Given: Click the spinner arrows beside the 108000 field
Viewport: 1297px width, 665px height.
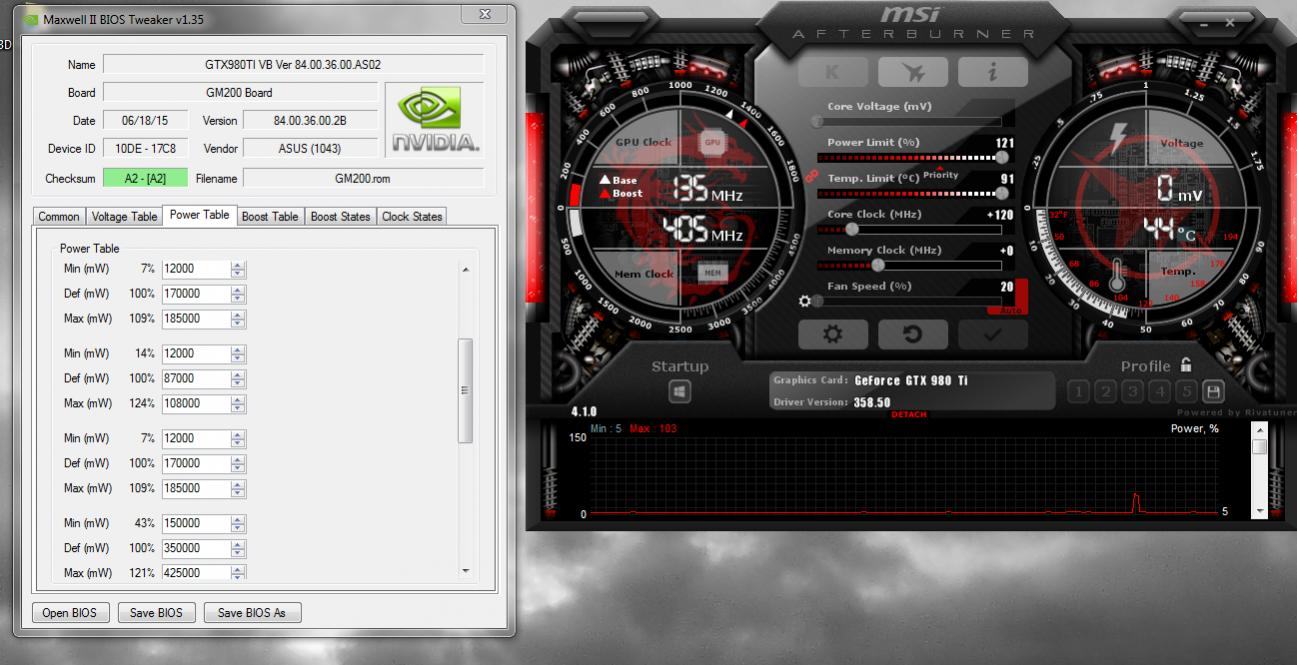Looking at the screenshot, I should tap(238, 404).
